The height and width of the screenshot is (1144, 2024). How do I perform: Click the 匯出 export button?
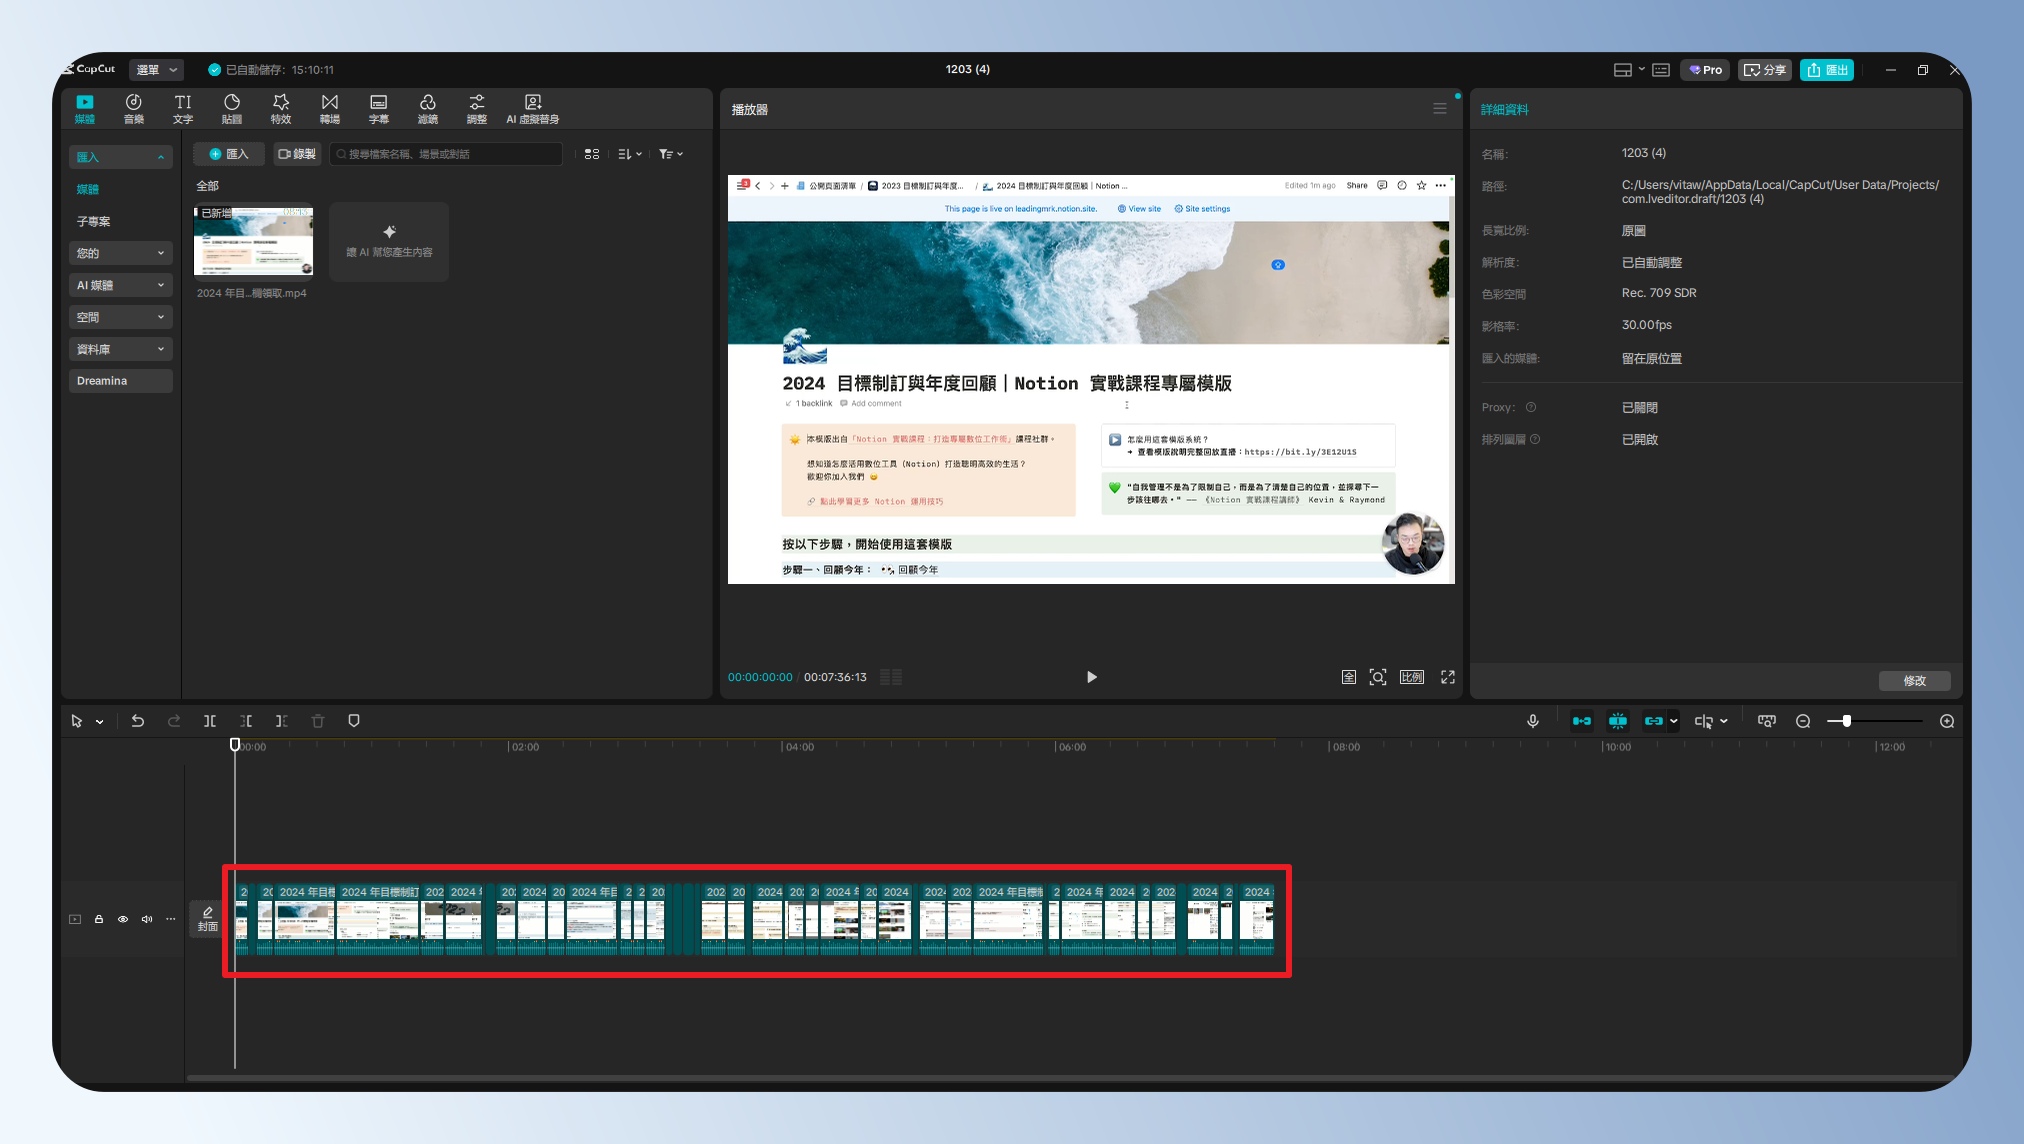[1827, 69]
